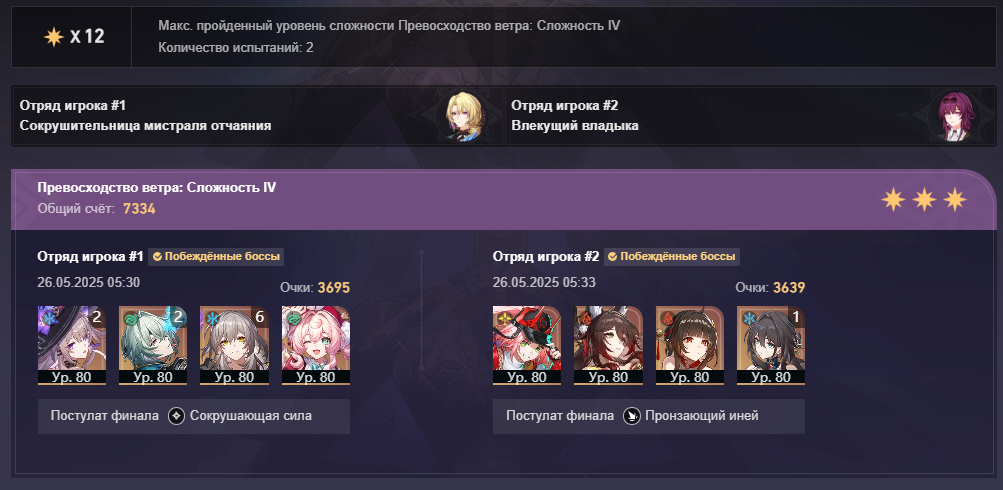The width and height of the screenshot is (1003, 490).
Task: Select the Отряд игрока #2 boss tab
Action: [750, 116]
